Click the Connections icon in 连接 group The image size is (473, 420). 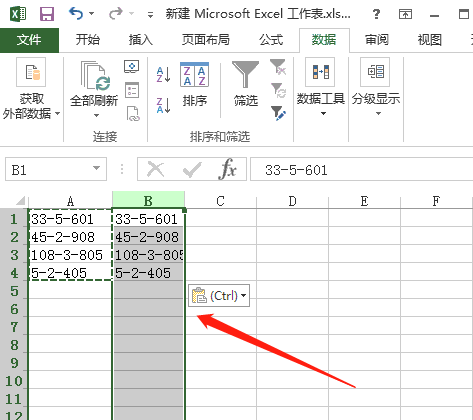[x=132, y=67]
